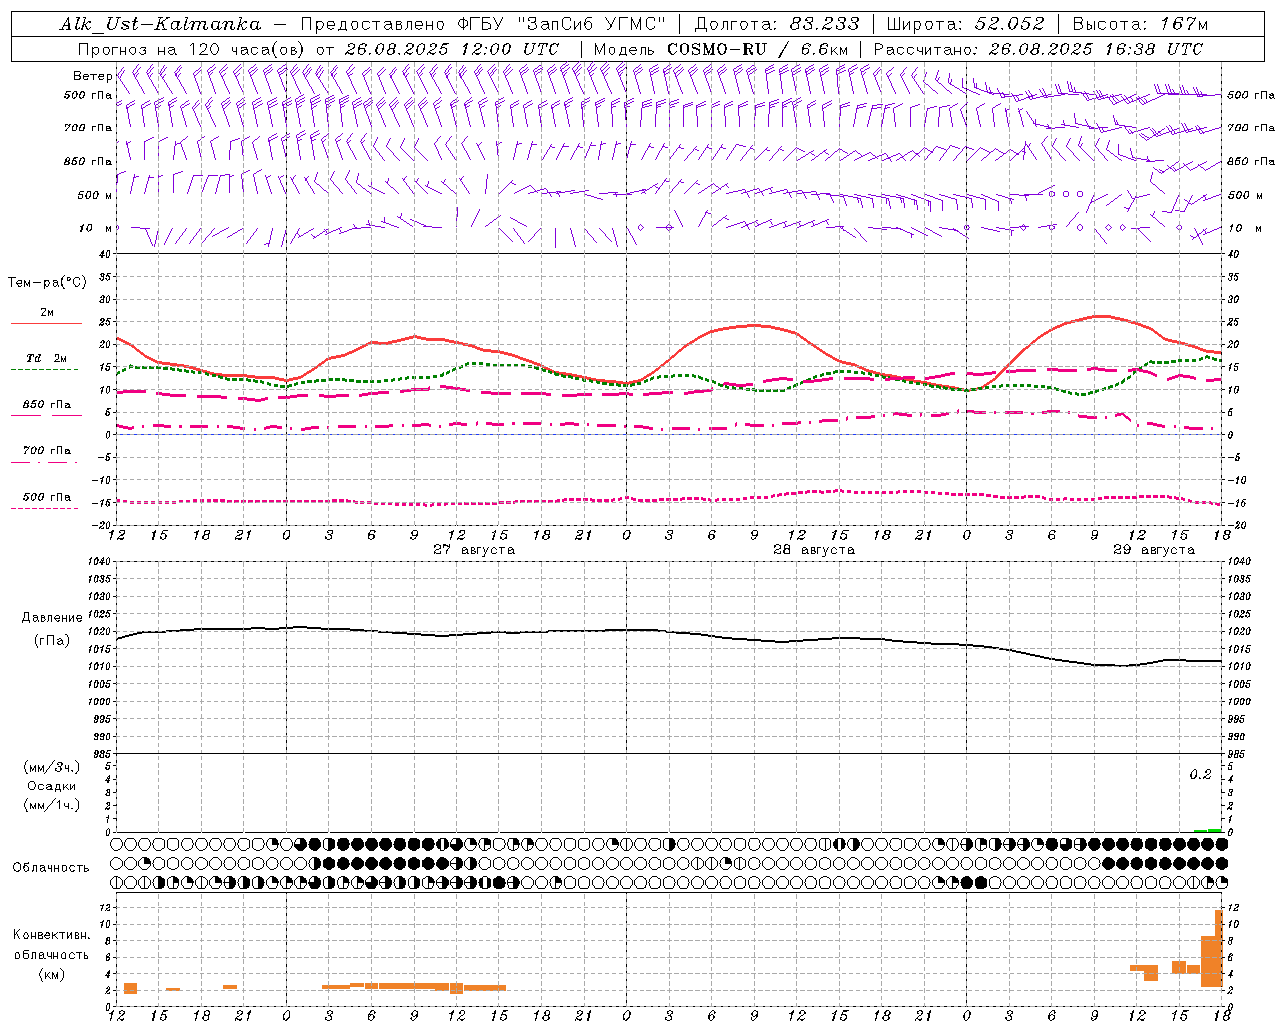Click the station title Alk_Ust-Kalmanka
Image resolution: width=1280 pixels, height=1024 pixels.
coord(160,24)
